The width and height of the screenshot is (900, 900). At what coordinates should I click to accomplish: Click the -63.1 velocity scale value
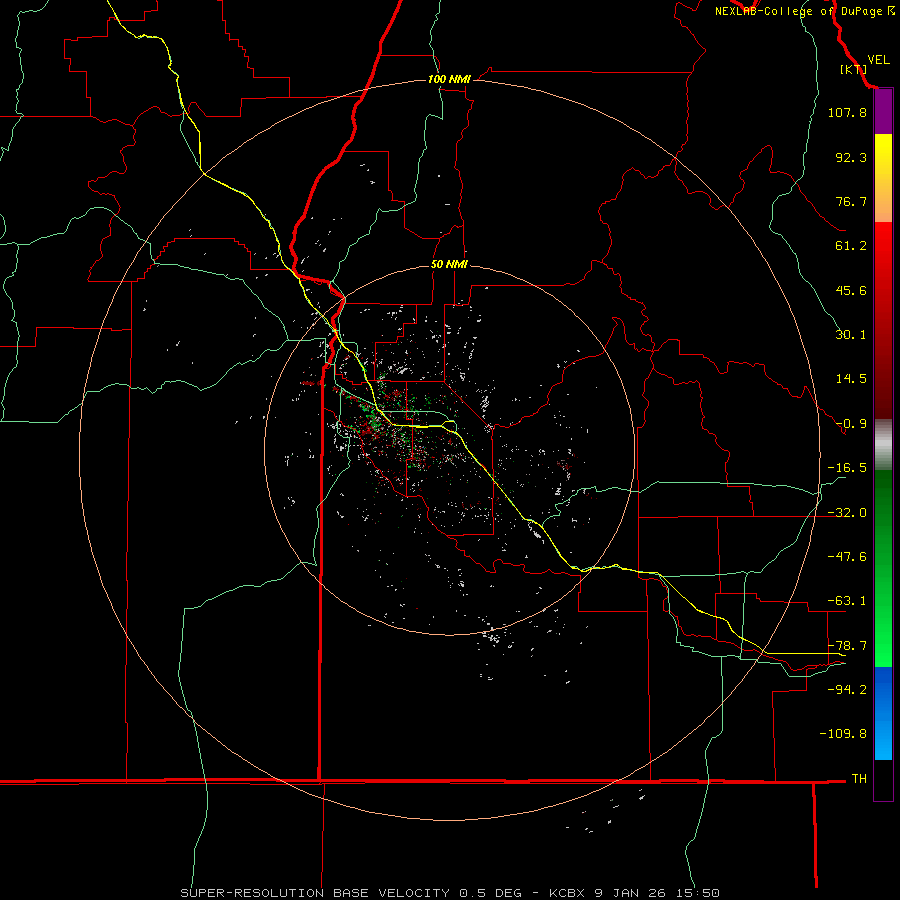coord(847,601)
